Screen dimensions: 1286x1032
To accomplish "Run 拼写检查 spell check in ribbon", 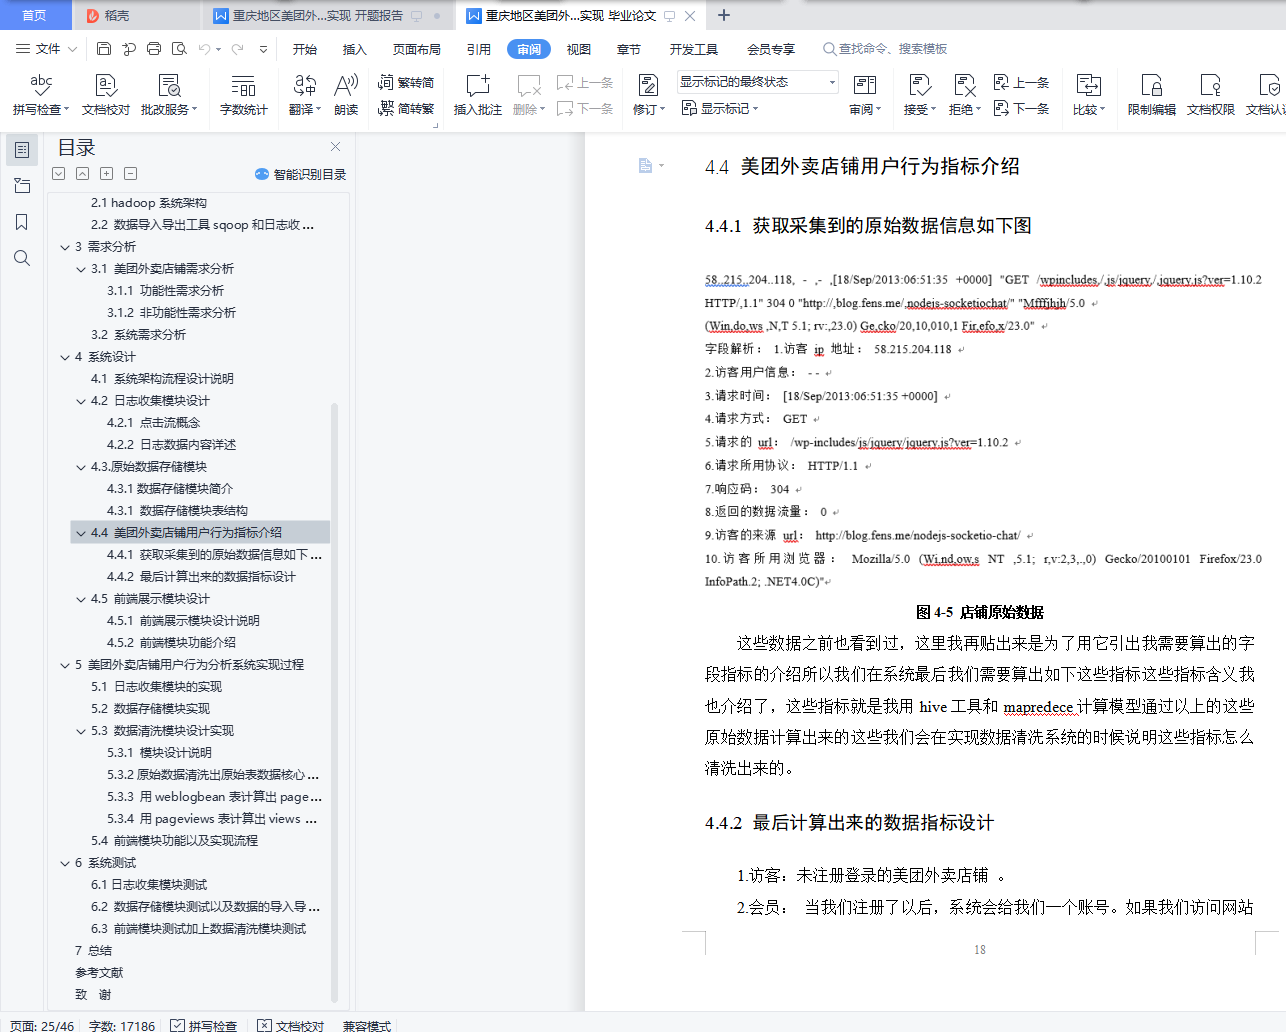I will tap(41, 94).
